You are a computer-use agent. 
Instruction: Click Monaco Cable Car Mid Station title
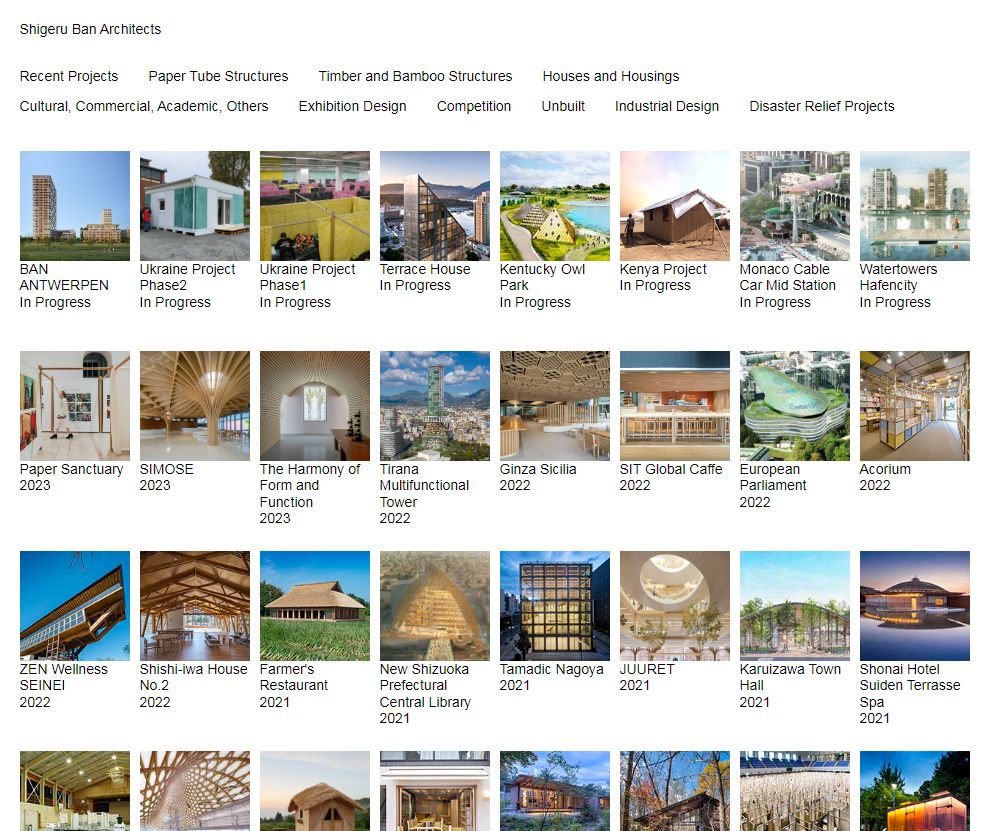[788, 277]
